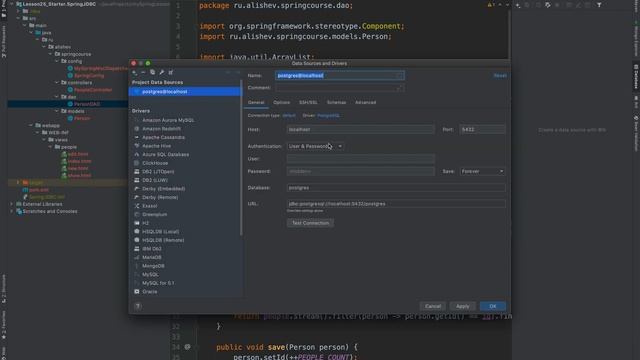
Task: Choose the MySQL for 5.1 driver
Action: click(x=158, y=283)
